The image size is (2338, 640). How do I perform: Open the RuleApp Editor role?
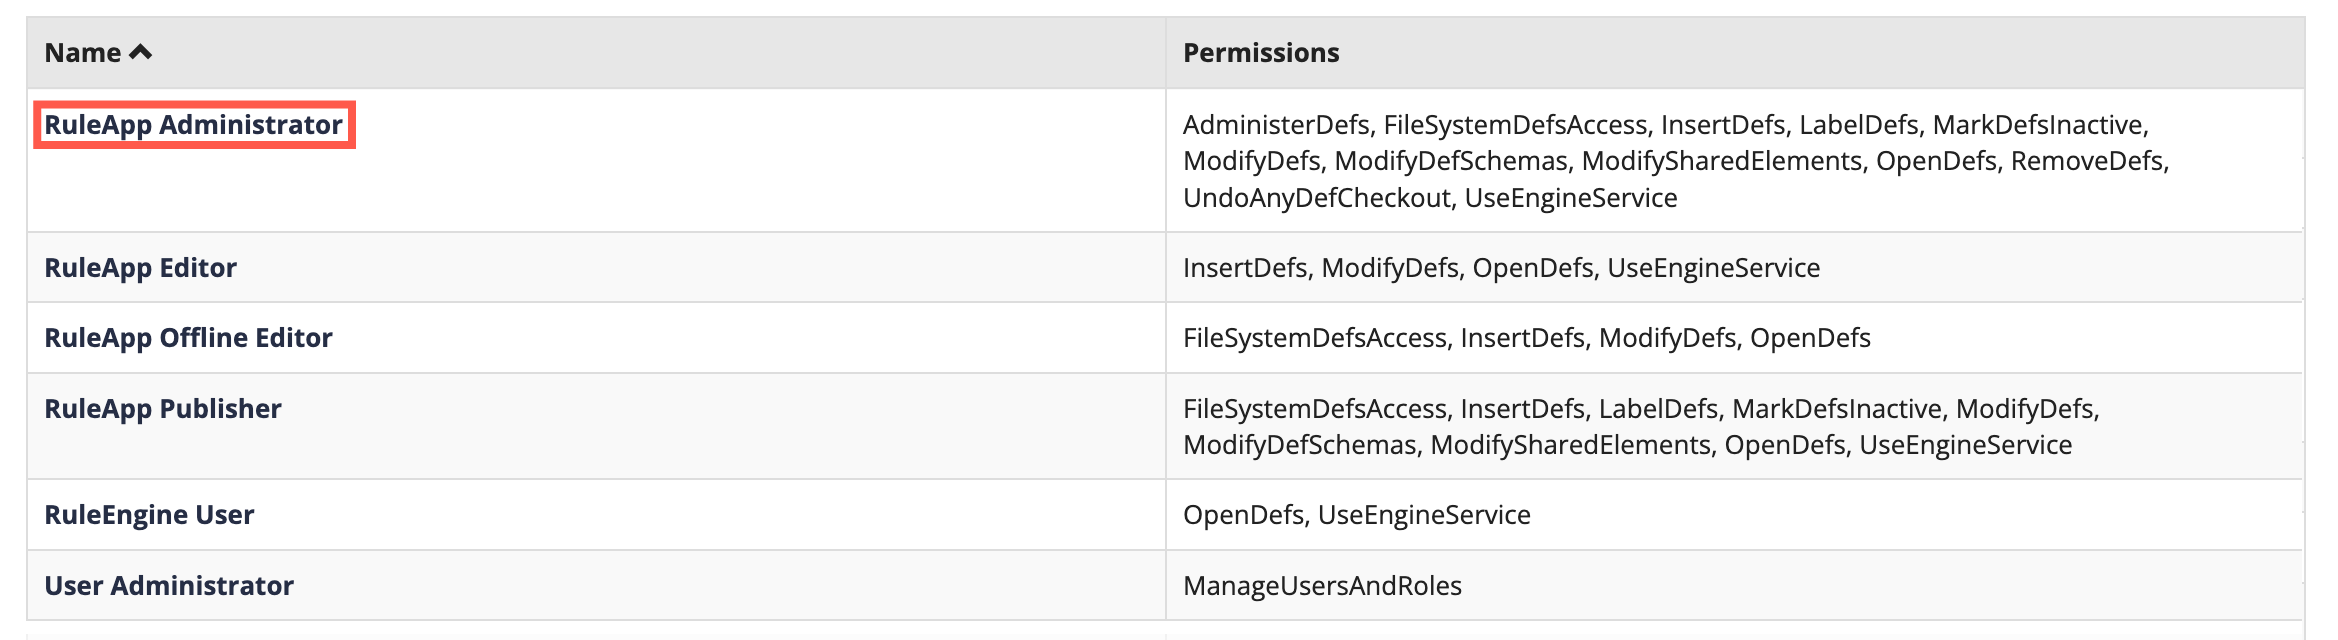tap(140, 267)
